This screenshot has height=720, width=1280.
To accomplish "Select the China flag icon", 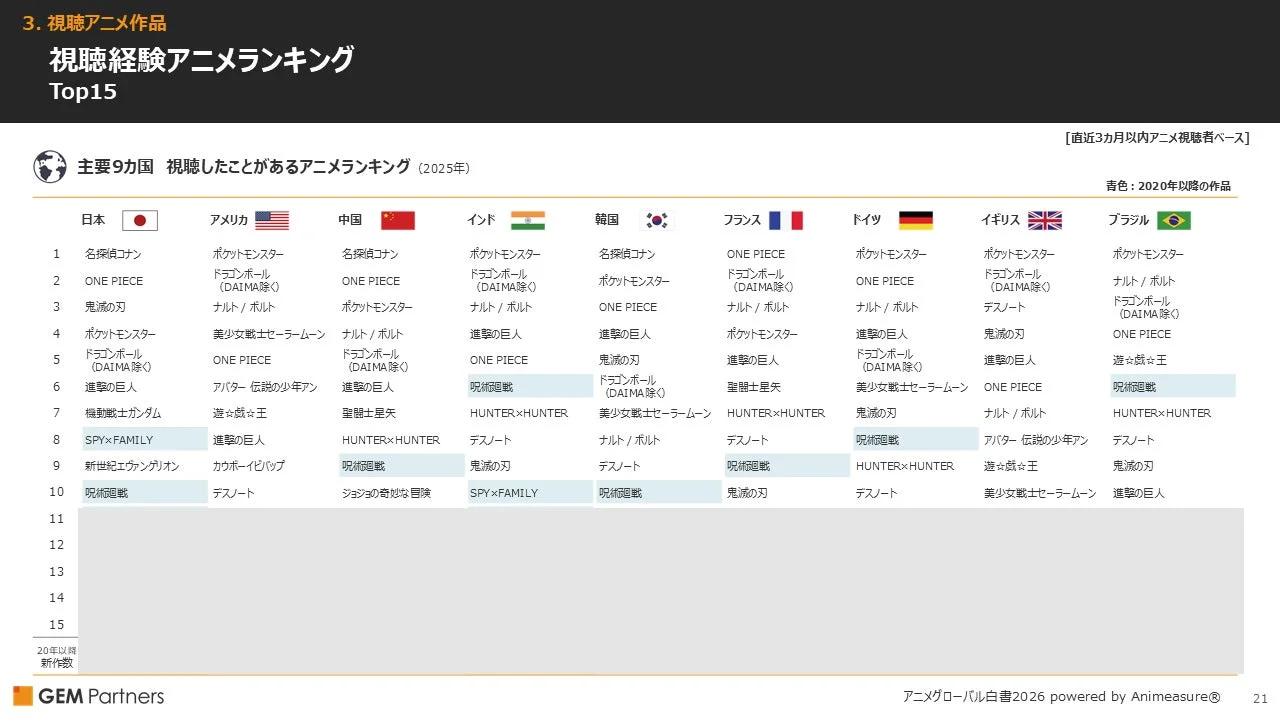I will [398, 220].
